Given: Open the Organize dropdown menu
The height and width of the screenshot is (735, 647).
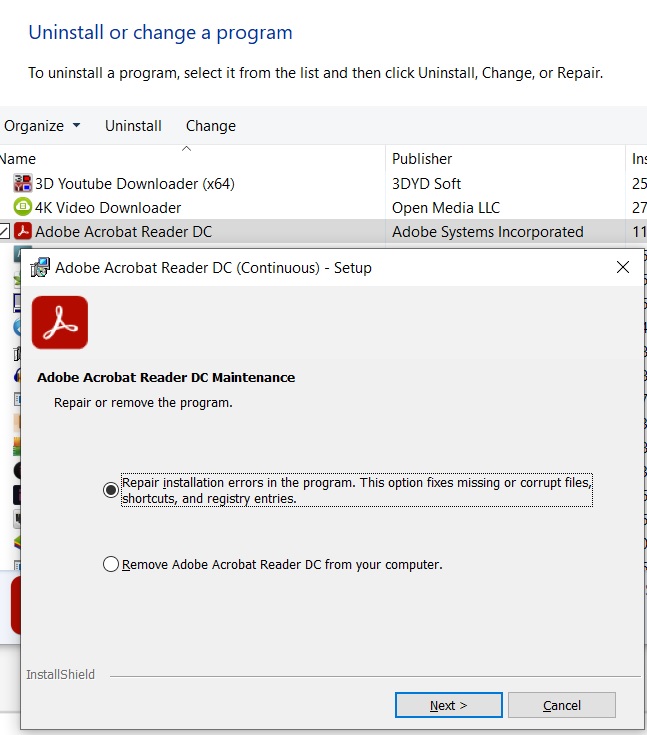Looking at the screenshot, I should 42,126.
